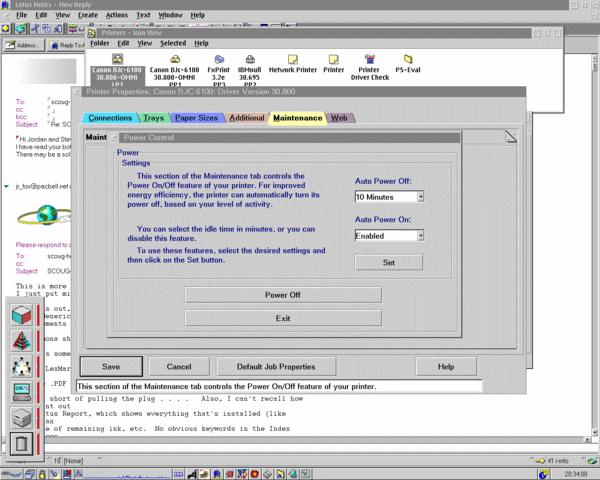600x480 pixels.
Task: Click the shredder trash icon in the launcher bar
Action: point(21,444)
